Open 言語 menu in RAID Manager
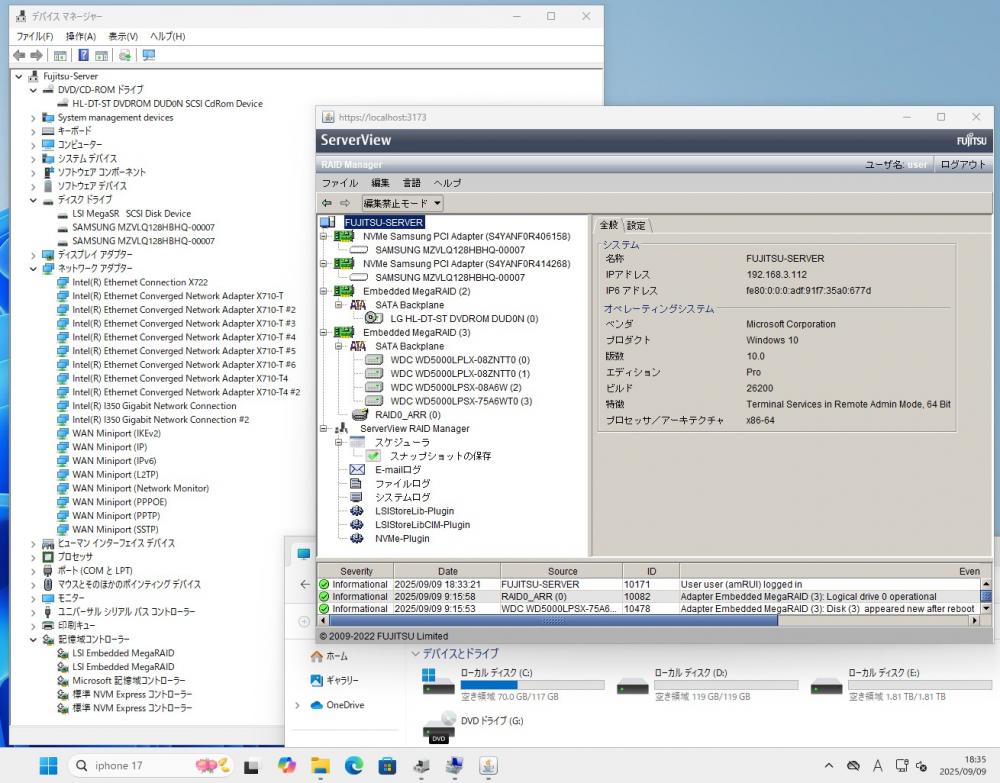Screen dimensions: 1000x783 click(411, 183)
